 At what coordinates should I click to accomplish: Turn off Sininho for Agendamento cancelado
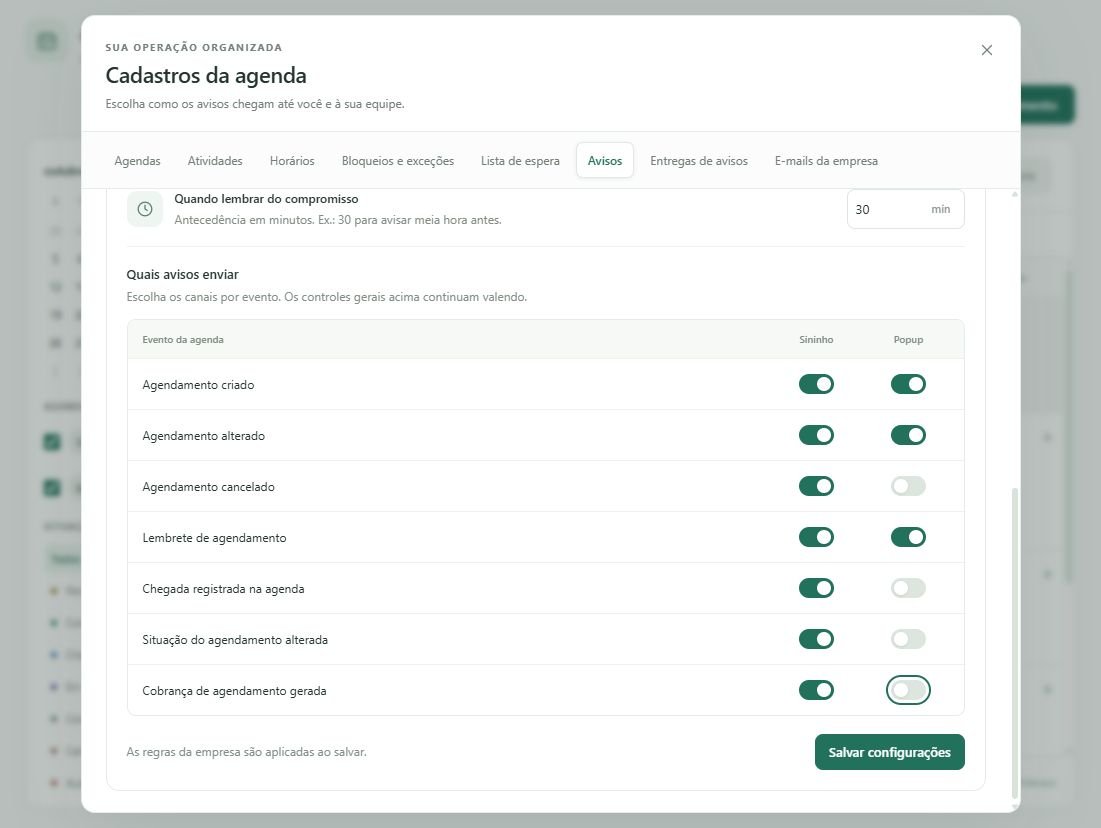[816, 486]
